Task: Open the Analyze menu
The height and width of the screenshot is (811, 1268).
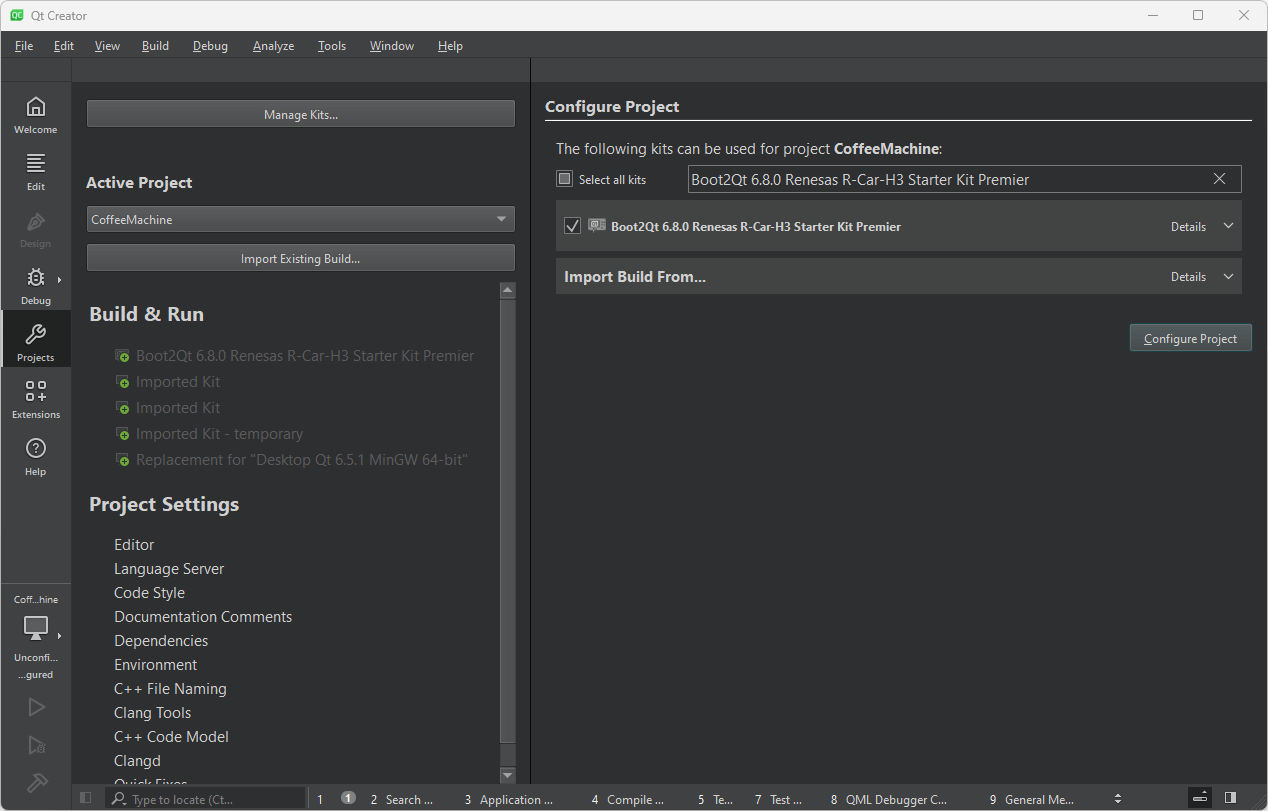Action: (273, 46)
